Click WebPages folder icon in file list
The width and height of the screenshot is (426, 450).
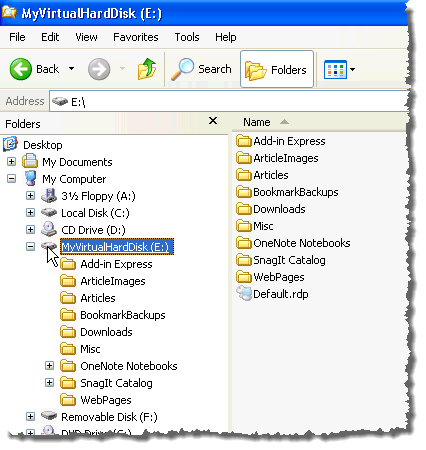244,277
